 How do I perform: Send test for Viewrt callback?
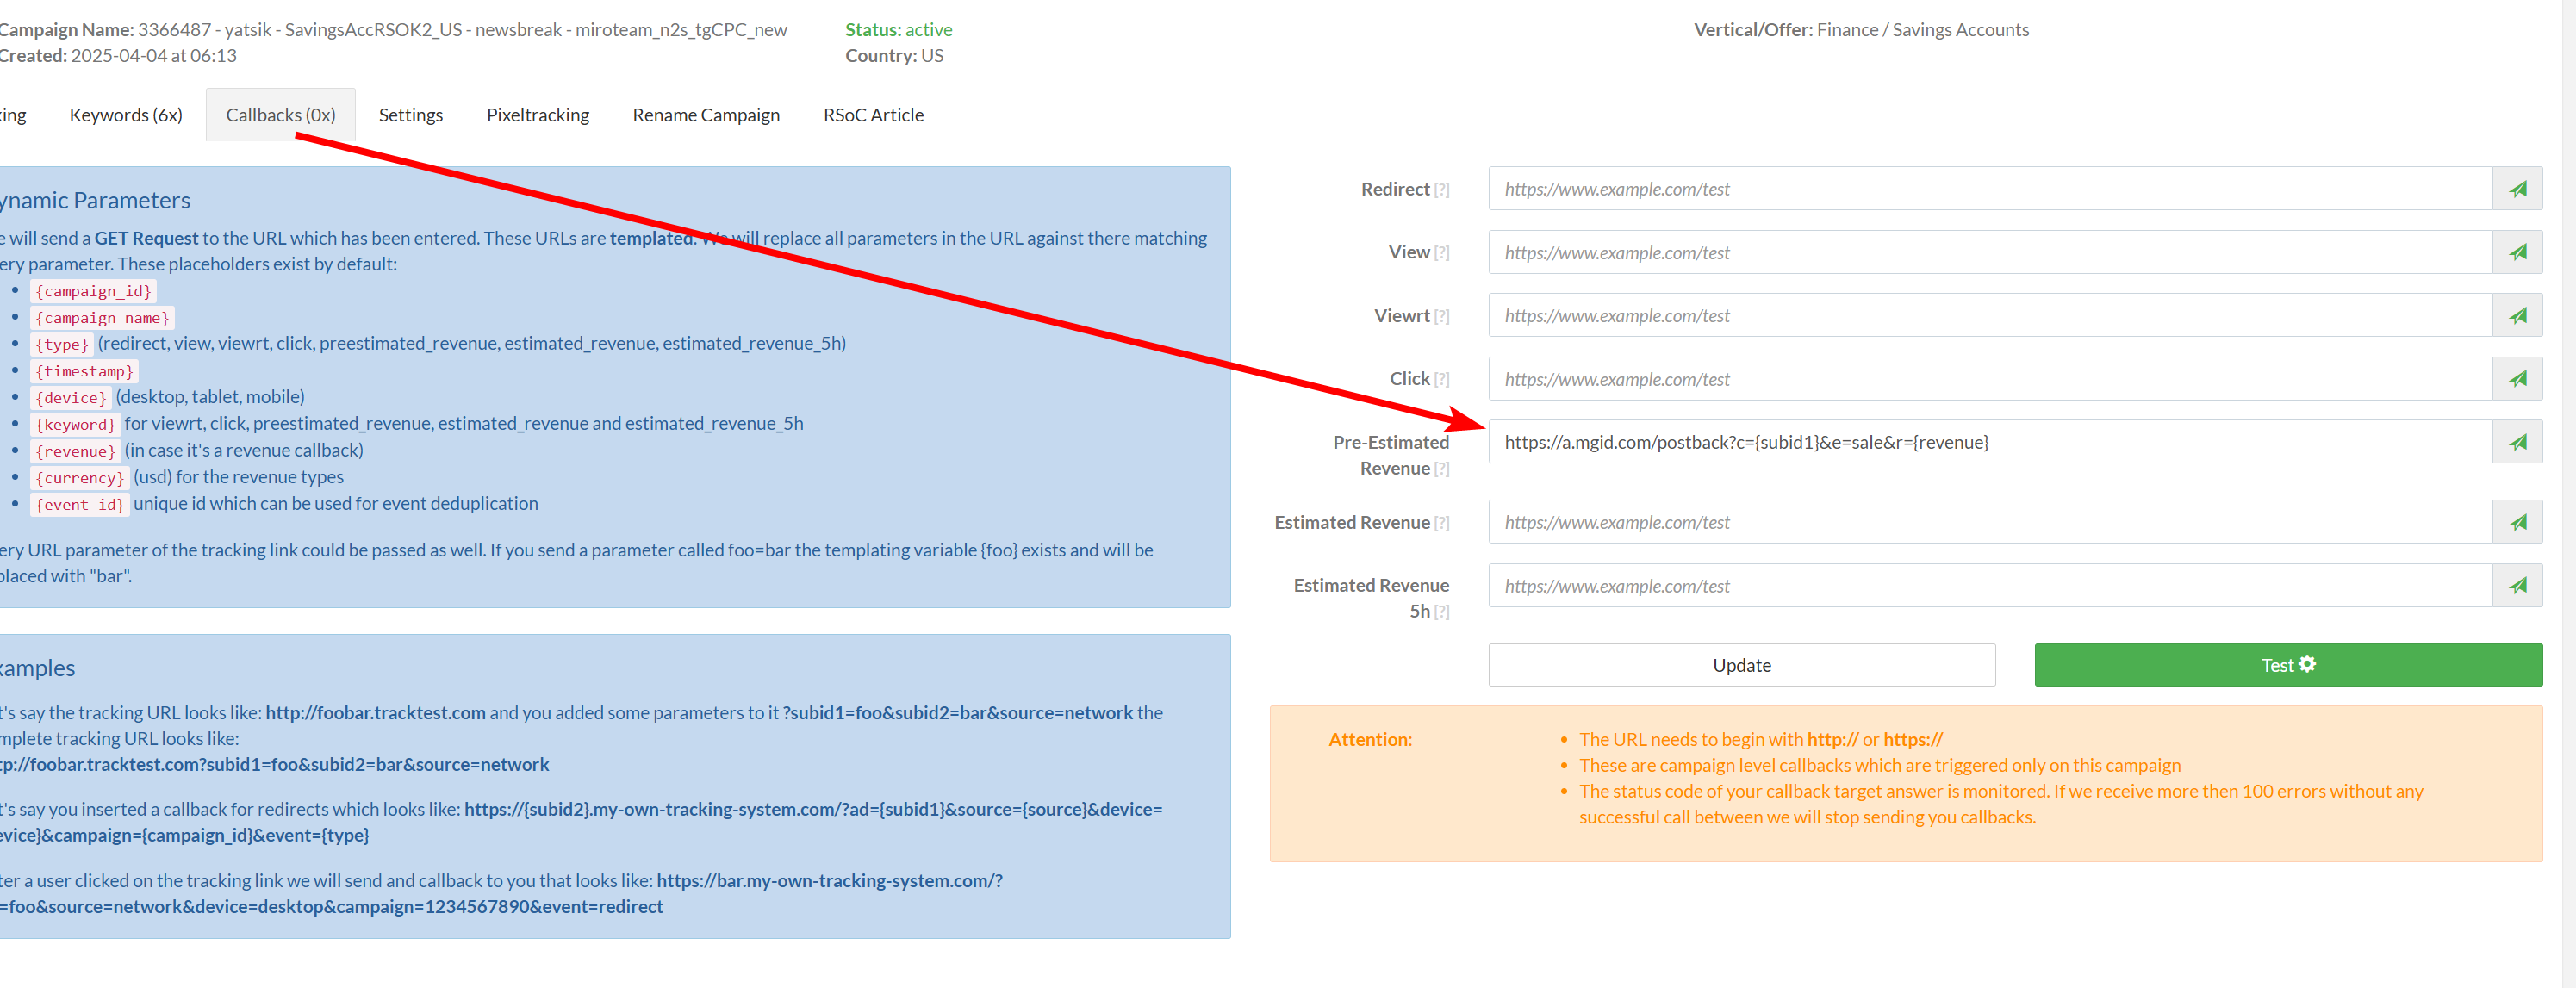[x=2517, y=316]
